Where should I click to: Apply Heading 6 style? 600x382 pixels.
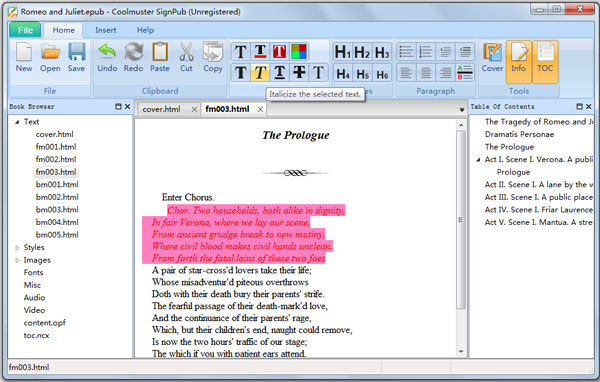tap(382, 73)
